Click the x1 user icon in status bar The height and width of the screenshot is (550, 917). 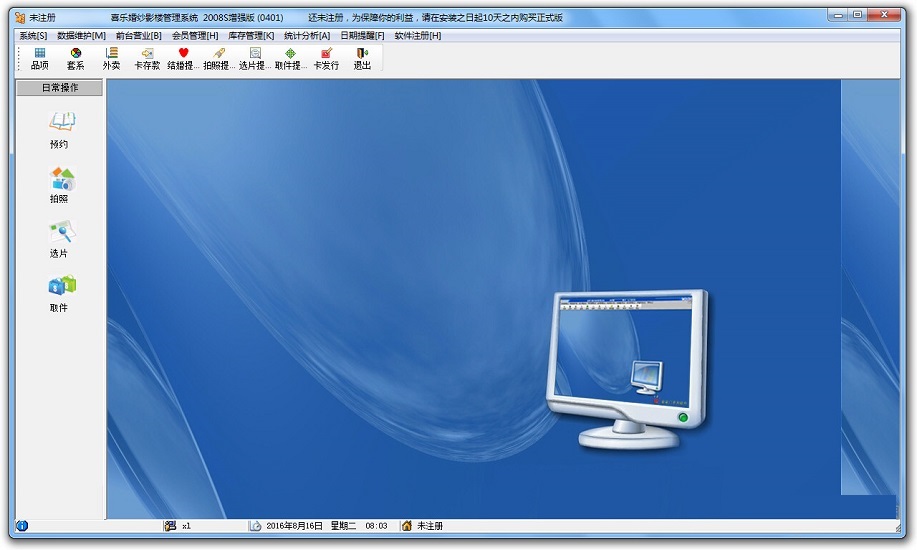(170, 525)
